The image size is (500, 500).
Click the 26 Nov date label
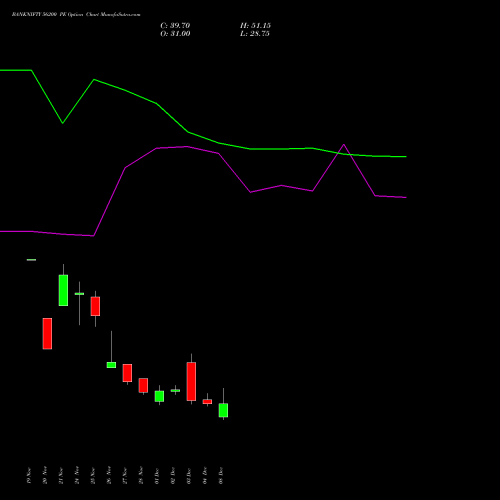coord(109,476)
